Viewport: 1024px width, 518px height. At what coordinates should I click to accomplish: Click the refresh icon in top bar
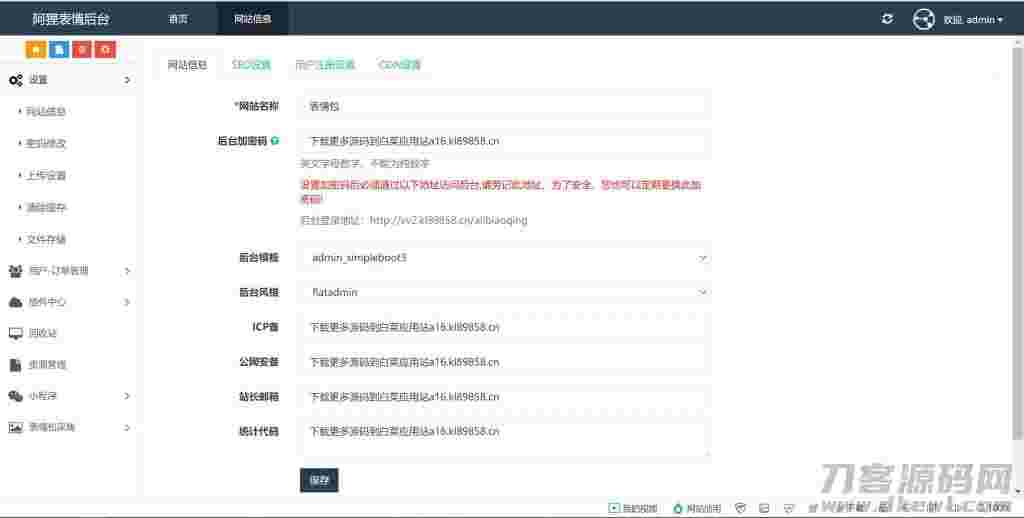(x=887, y=19)
